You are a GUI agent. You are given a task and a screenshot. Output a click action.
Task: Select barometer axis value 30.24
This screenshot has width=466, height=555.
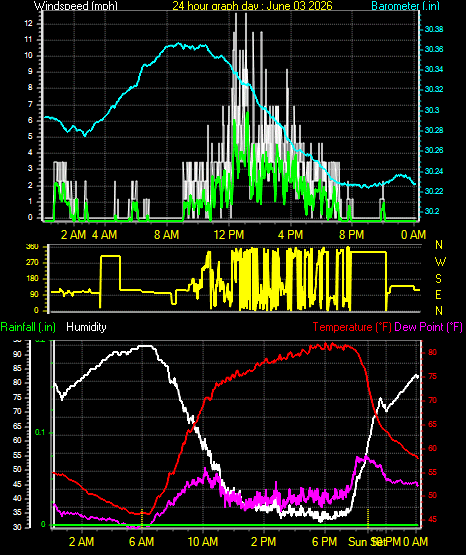[x=434, y=171]
